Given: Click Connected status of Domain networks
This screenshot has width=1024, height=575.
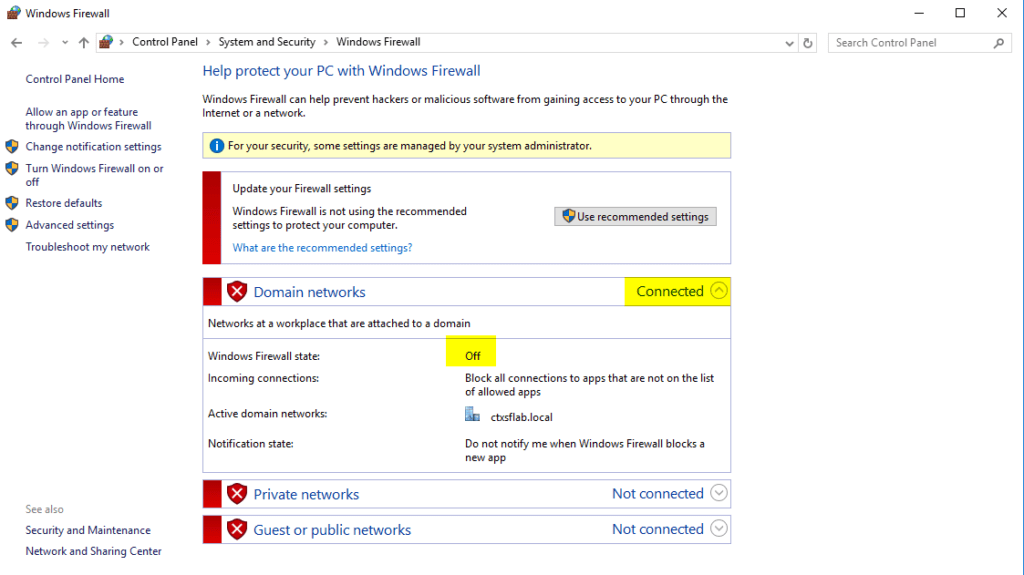Looking at the screenshot, I should point(669,291).
